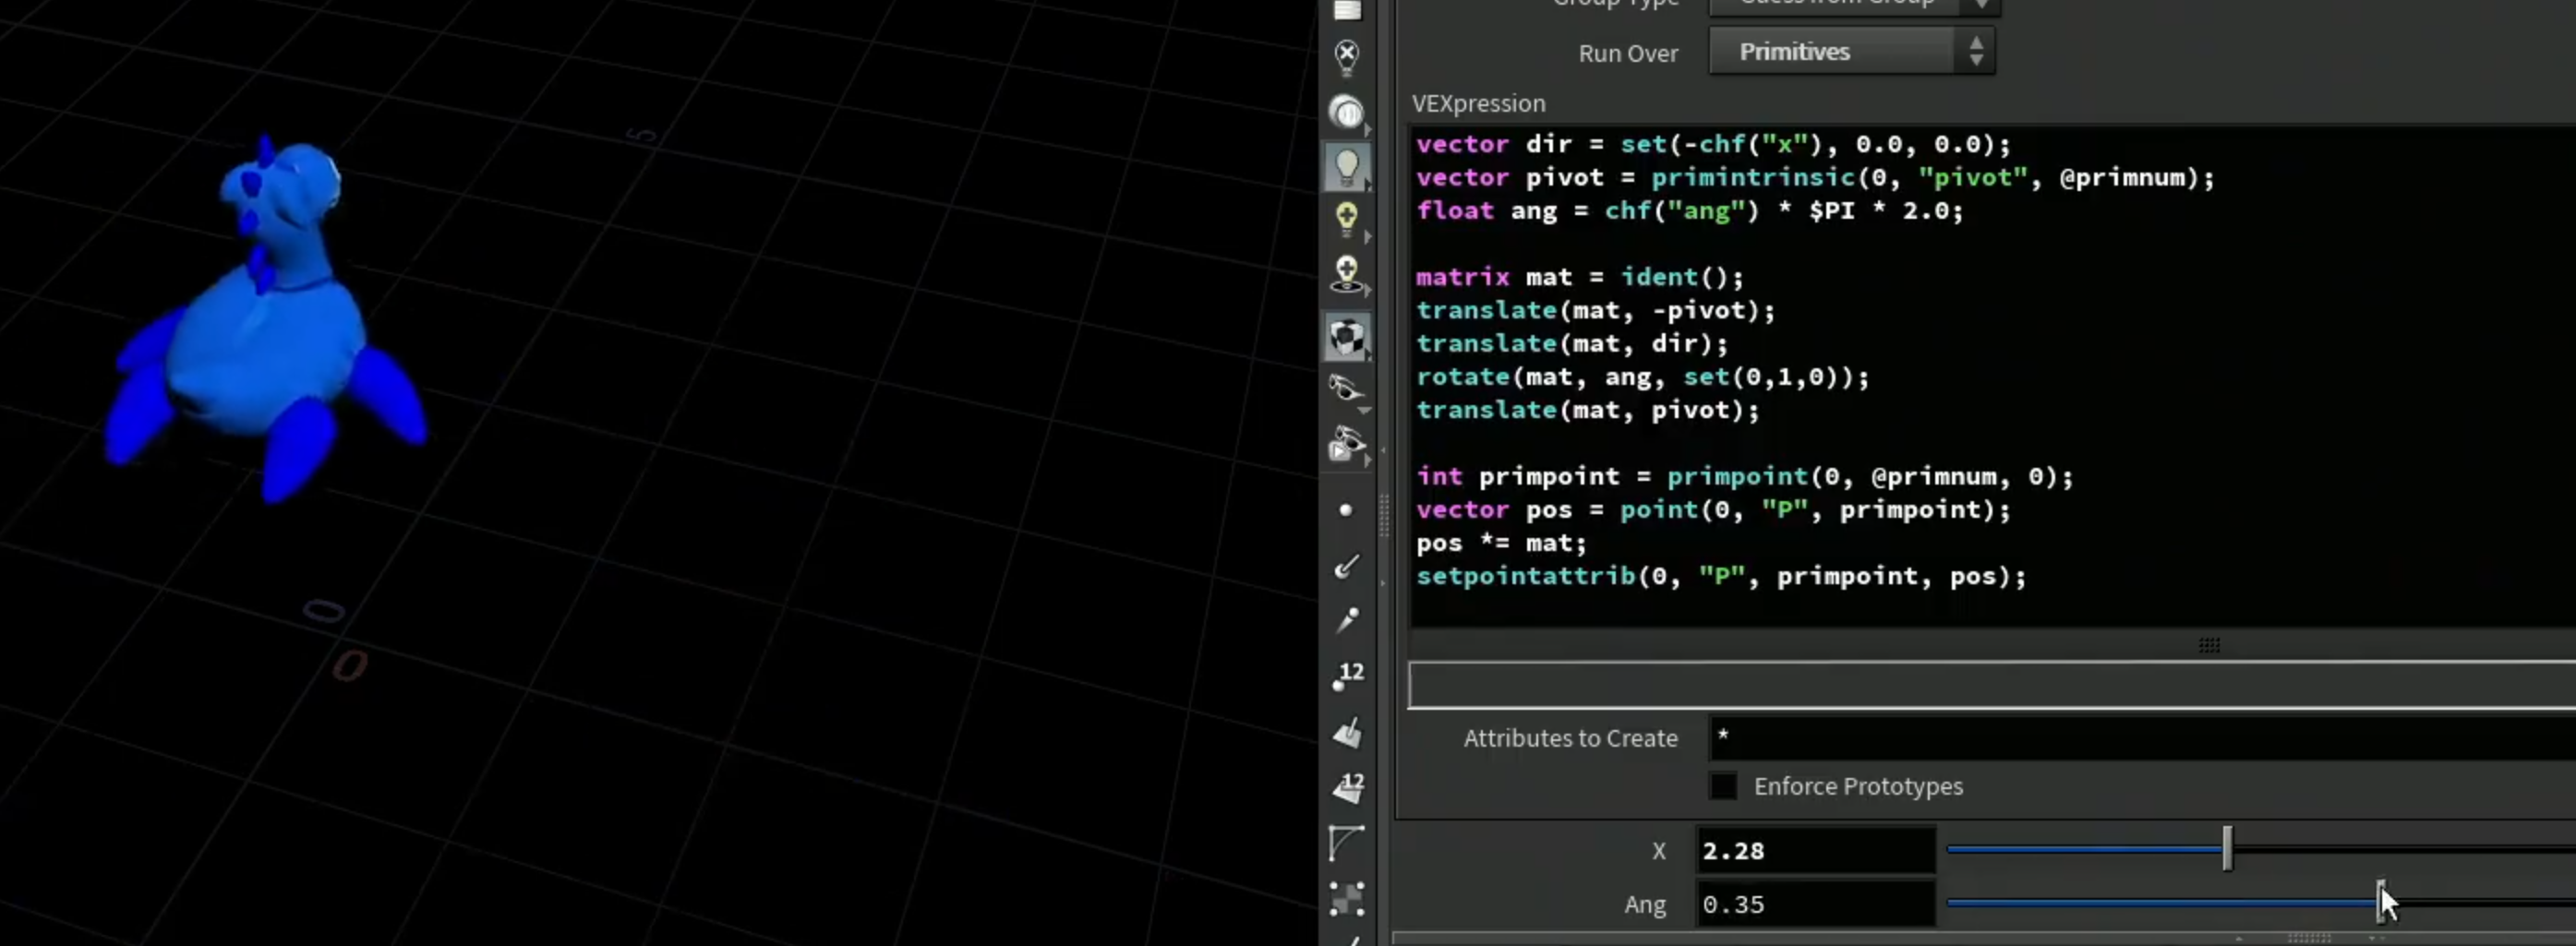
Task: Toggle primitive numbers display
Action: pos(1347,788)
